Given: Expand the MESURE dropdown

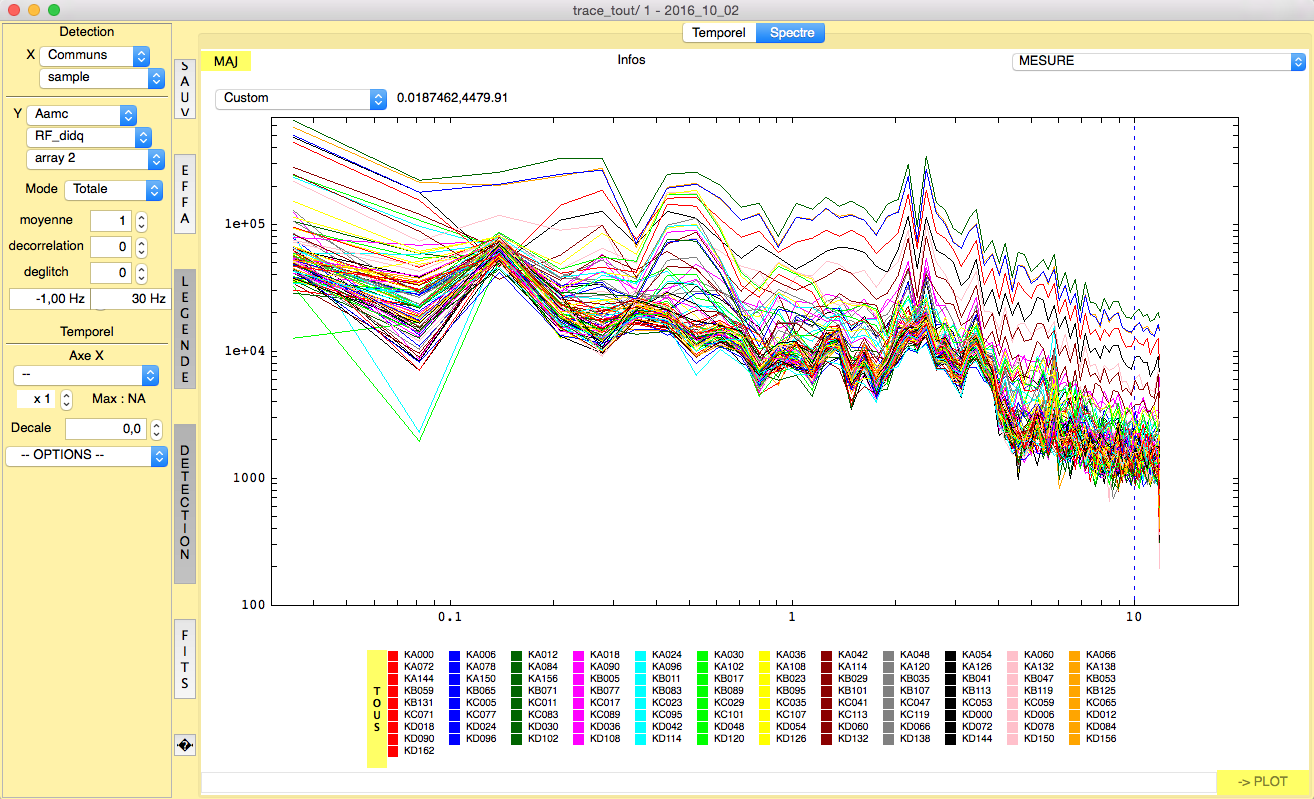Looking at the screenshot, I should (x=1159, y=61).
